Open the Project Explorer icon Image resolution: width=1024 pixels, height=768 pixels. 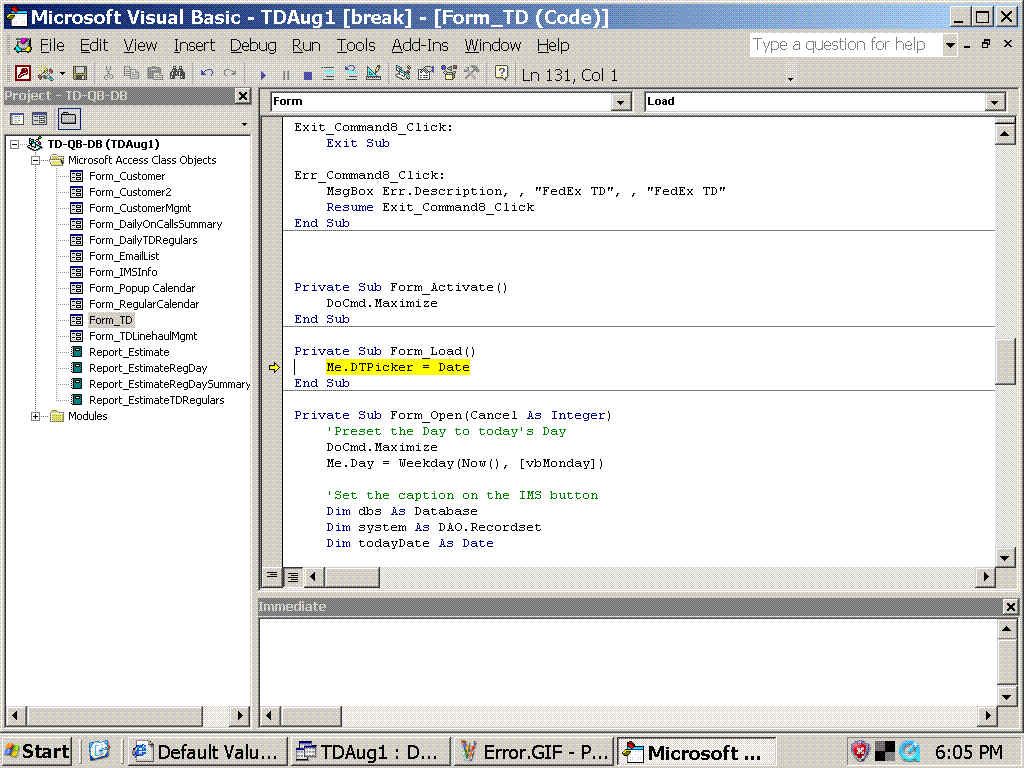(x=403, y=73)
